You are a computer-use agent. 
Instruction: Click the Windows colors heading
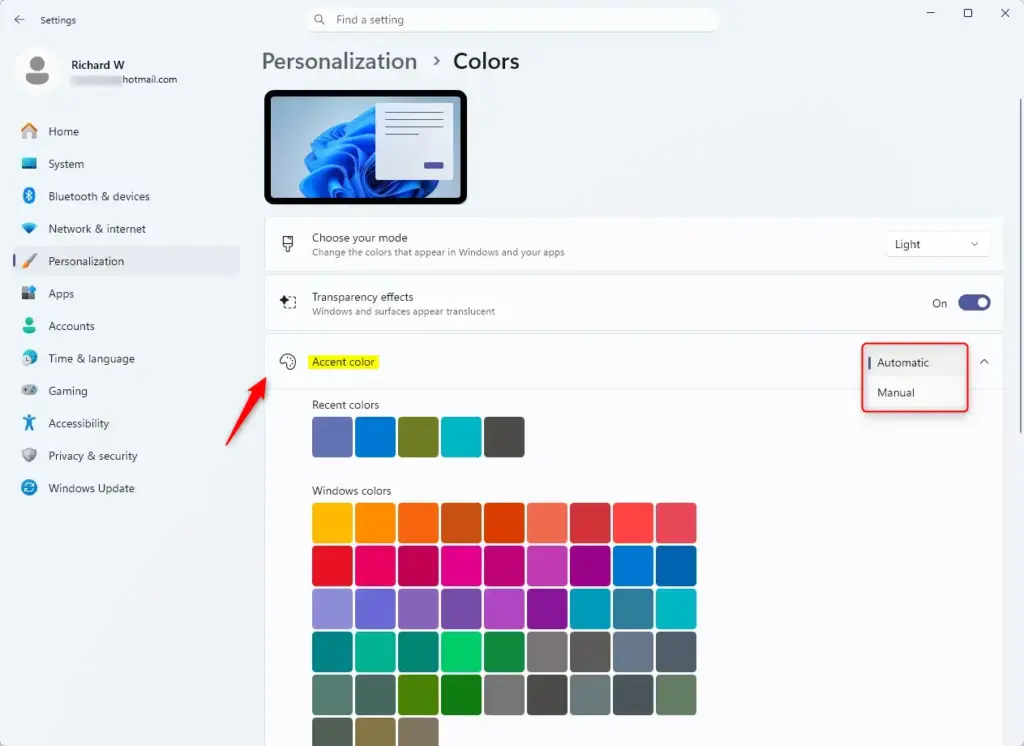[x=351, y=491]
